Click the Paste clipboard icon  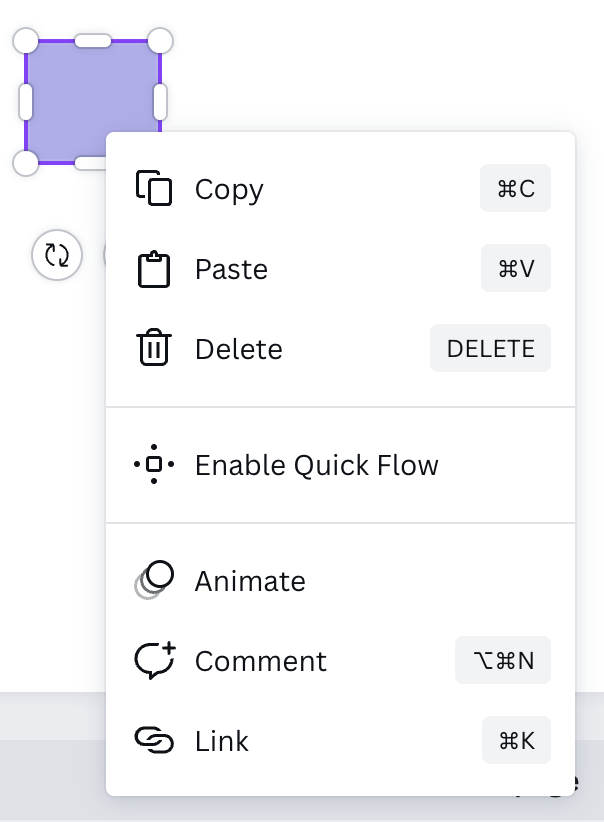154,269
